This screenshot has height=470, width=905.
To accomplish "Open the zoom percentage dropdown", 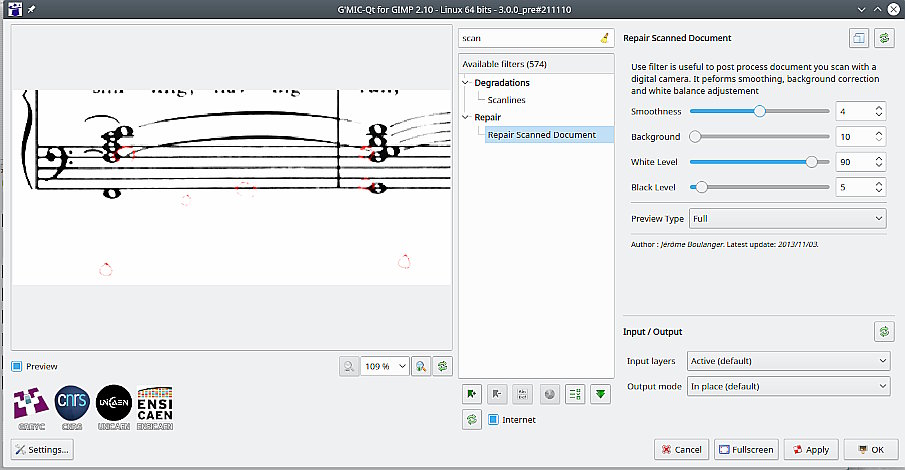I will coord(384,366).
